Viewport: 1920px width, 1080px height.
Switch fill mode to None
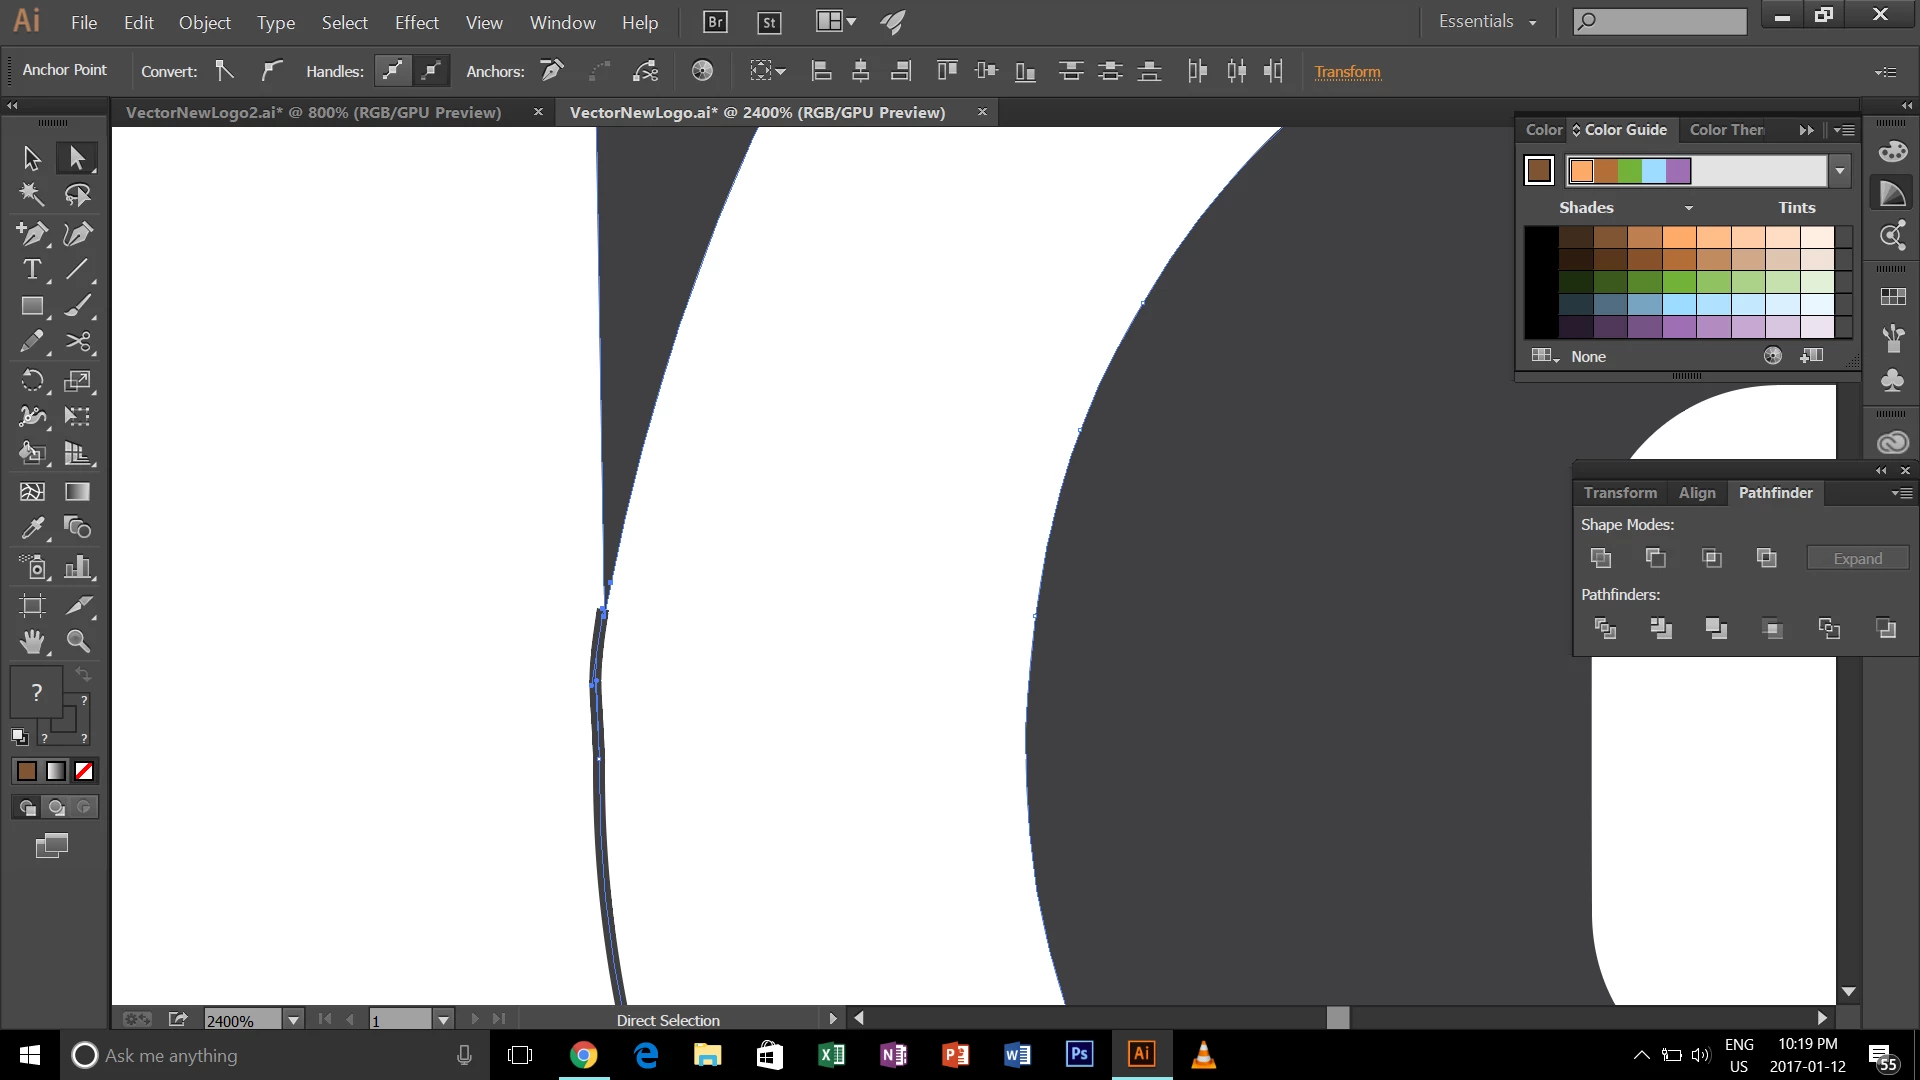[x=85, y=771]
